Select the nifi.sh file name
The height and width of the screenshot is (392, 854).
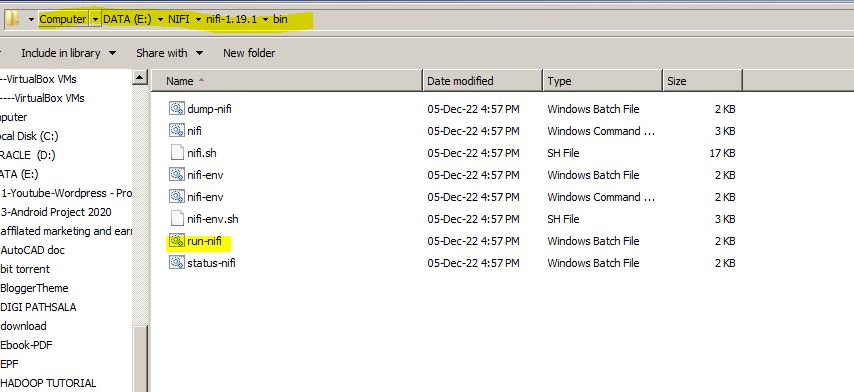point(202,153)
